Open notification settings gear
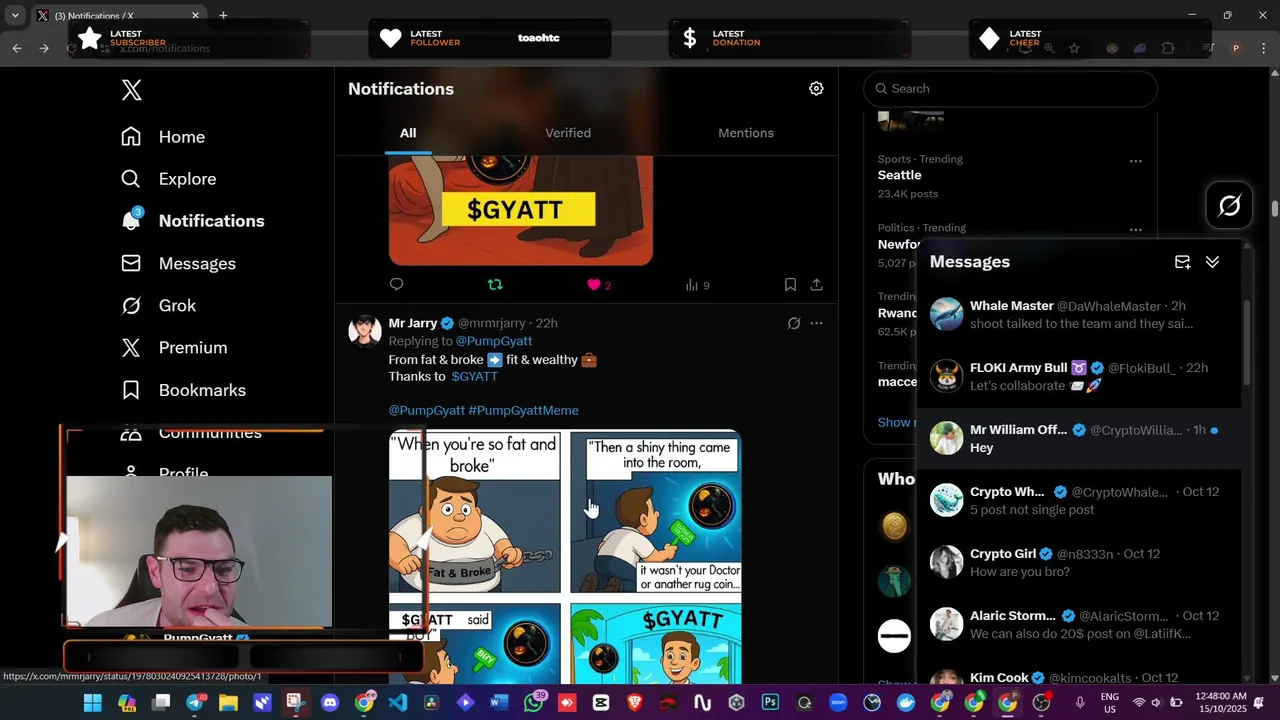Viewport: 1280px width, 720px height. (816, 89)
